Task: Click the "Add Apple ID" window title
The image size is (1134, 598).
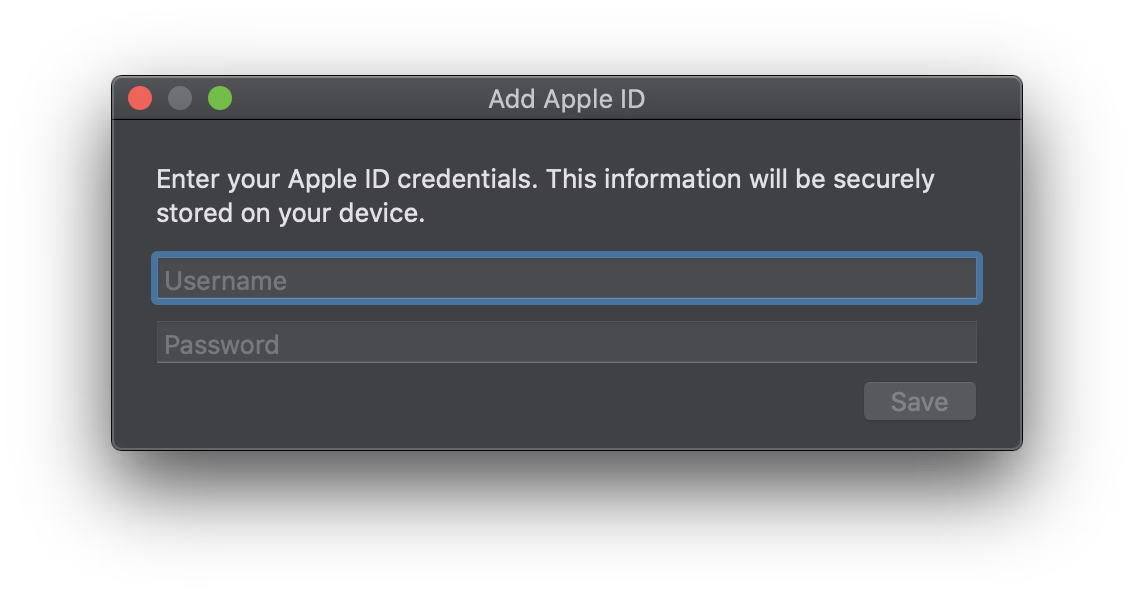Action: [566, 99]
